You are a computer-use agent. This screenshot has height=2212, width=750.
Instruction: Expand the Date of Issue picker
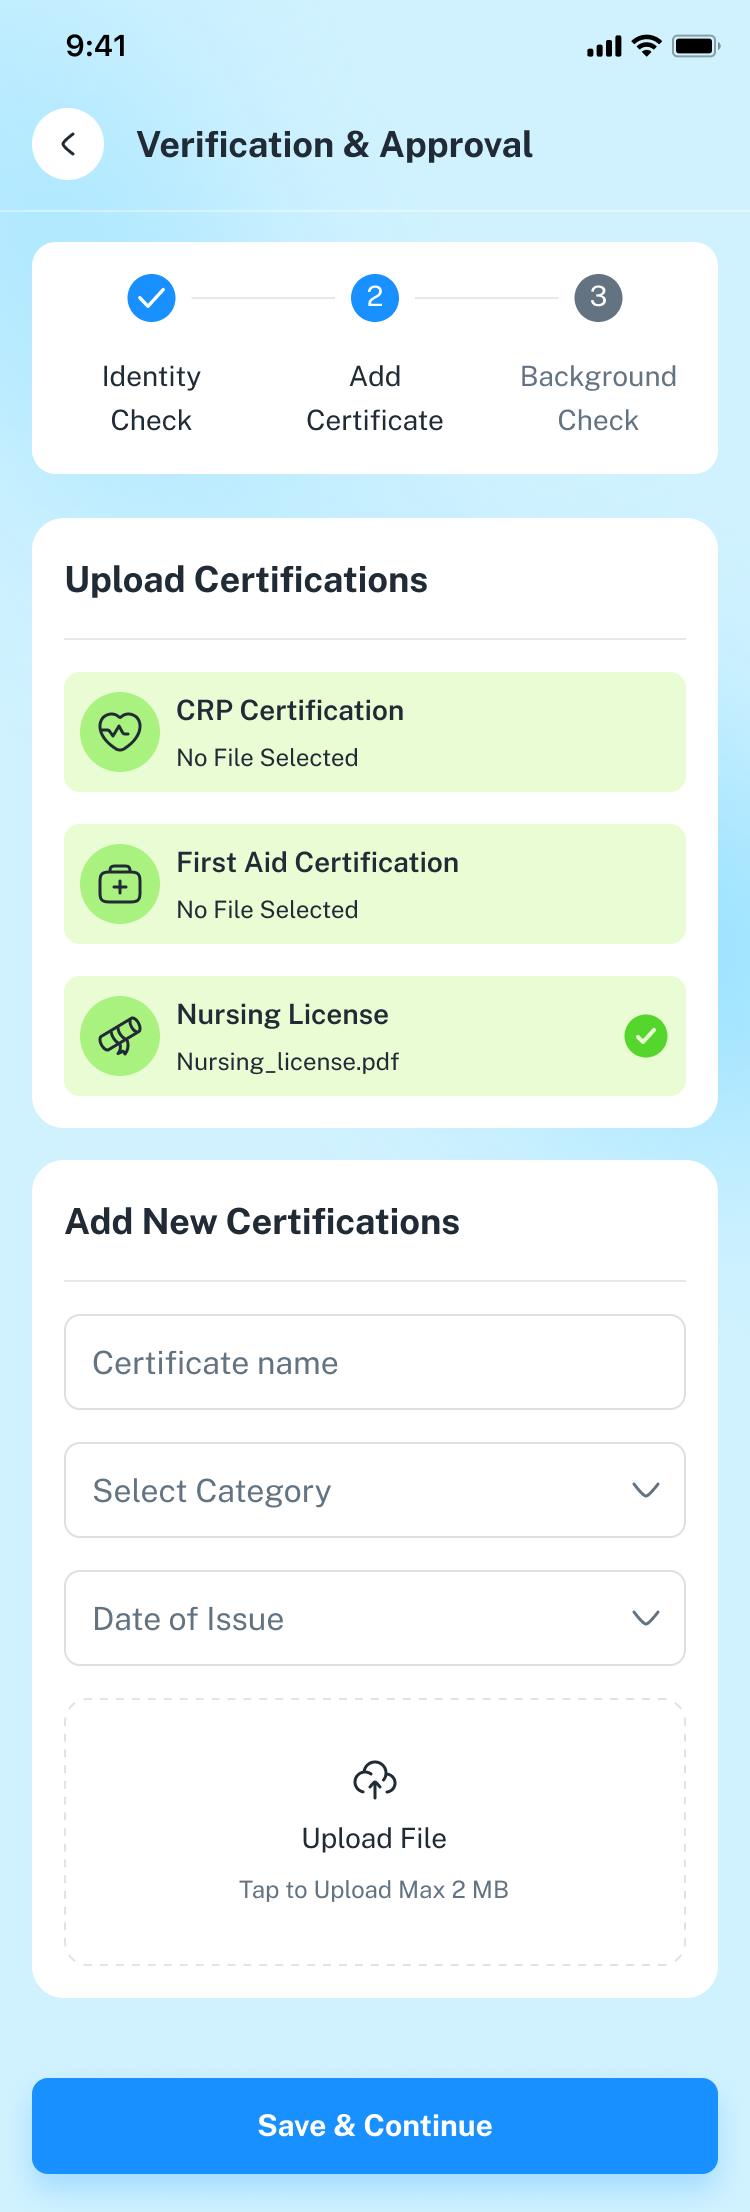tap(375, 1618)
